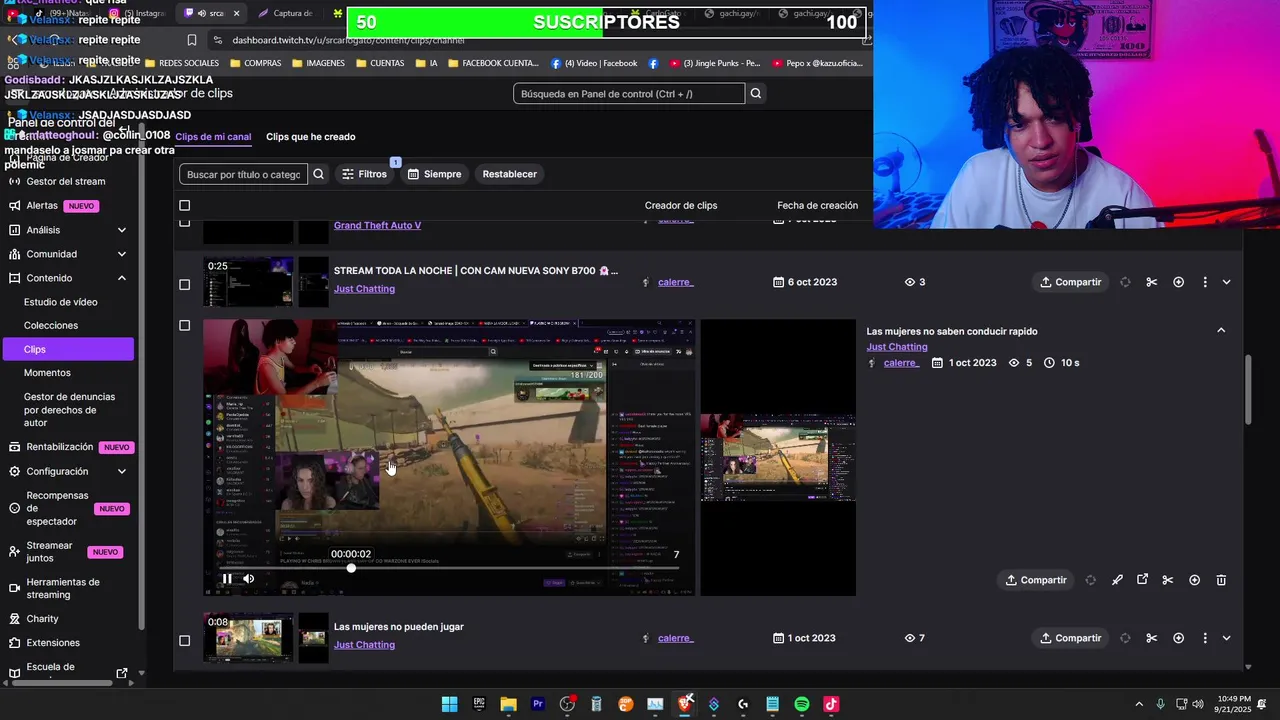Open the Siempre date range picker
The width and height of the screenshot is (1280, 720).
[x=434, y=174]
